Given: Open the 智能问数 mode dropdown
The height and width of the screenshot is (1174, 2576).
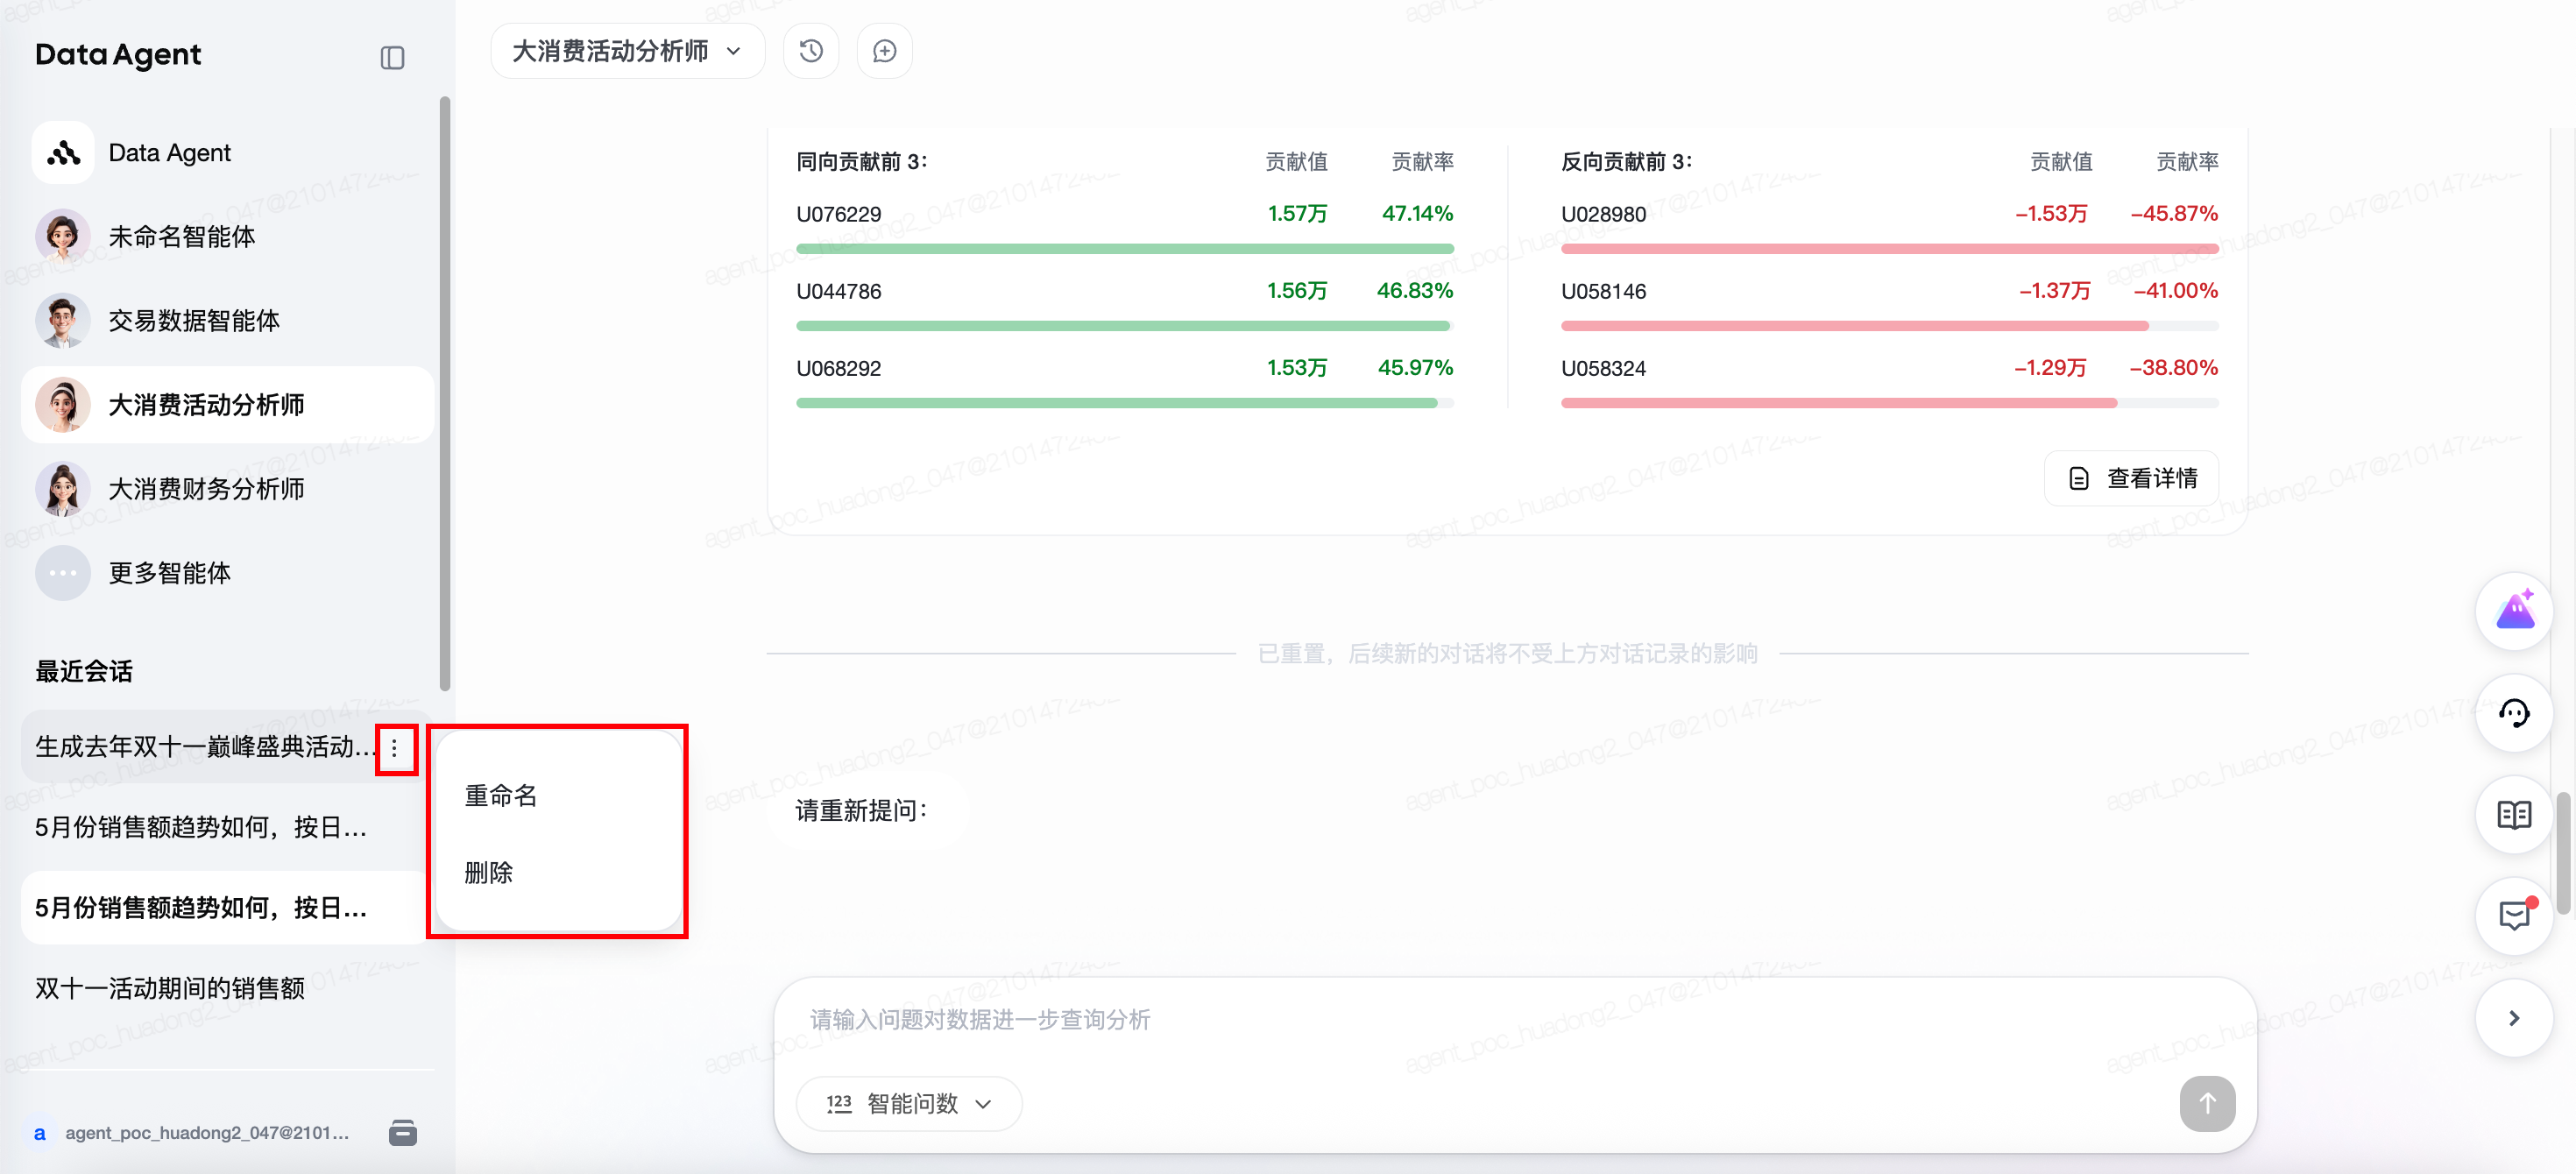Looking at the screenshot, I should tap(909, 1103).
